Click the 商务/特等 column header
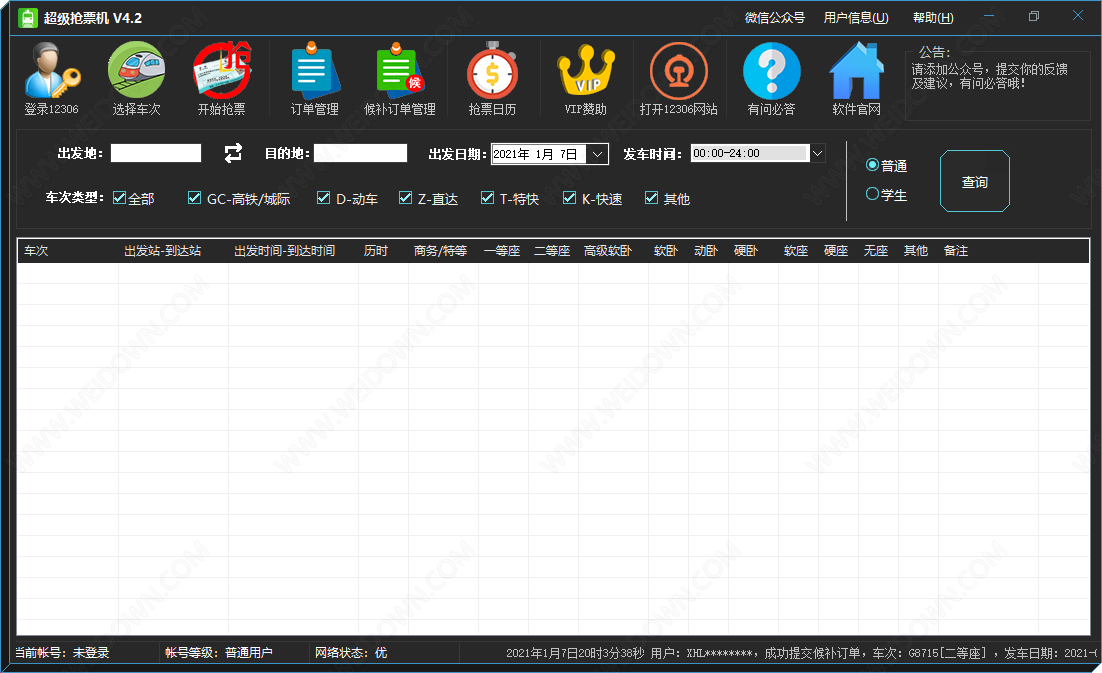Image resolution: width=1102 pixels, height=673 pixels. pyautogui.click(x=441, y=251)
